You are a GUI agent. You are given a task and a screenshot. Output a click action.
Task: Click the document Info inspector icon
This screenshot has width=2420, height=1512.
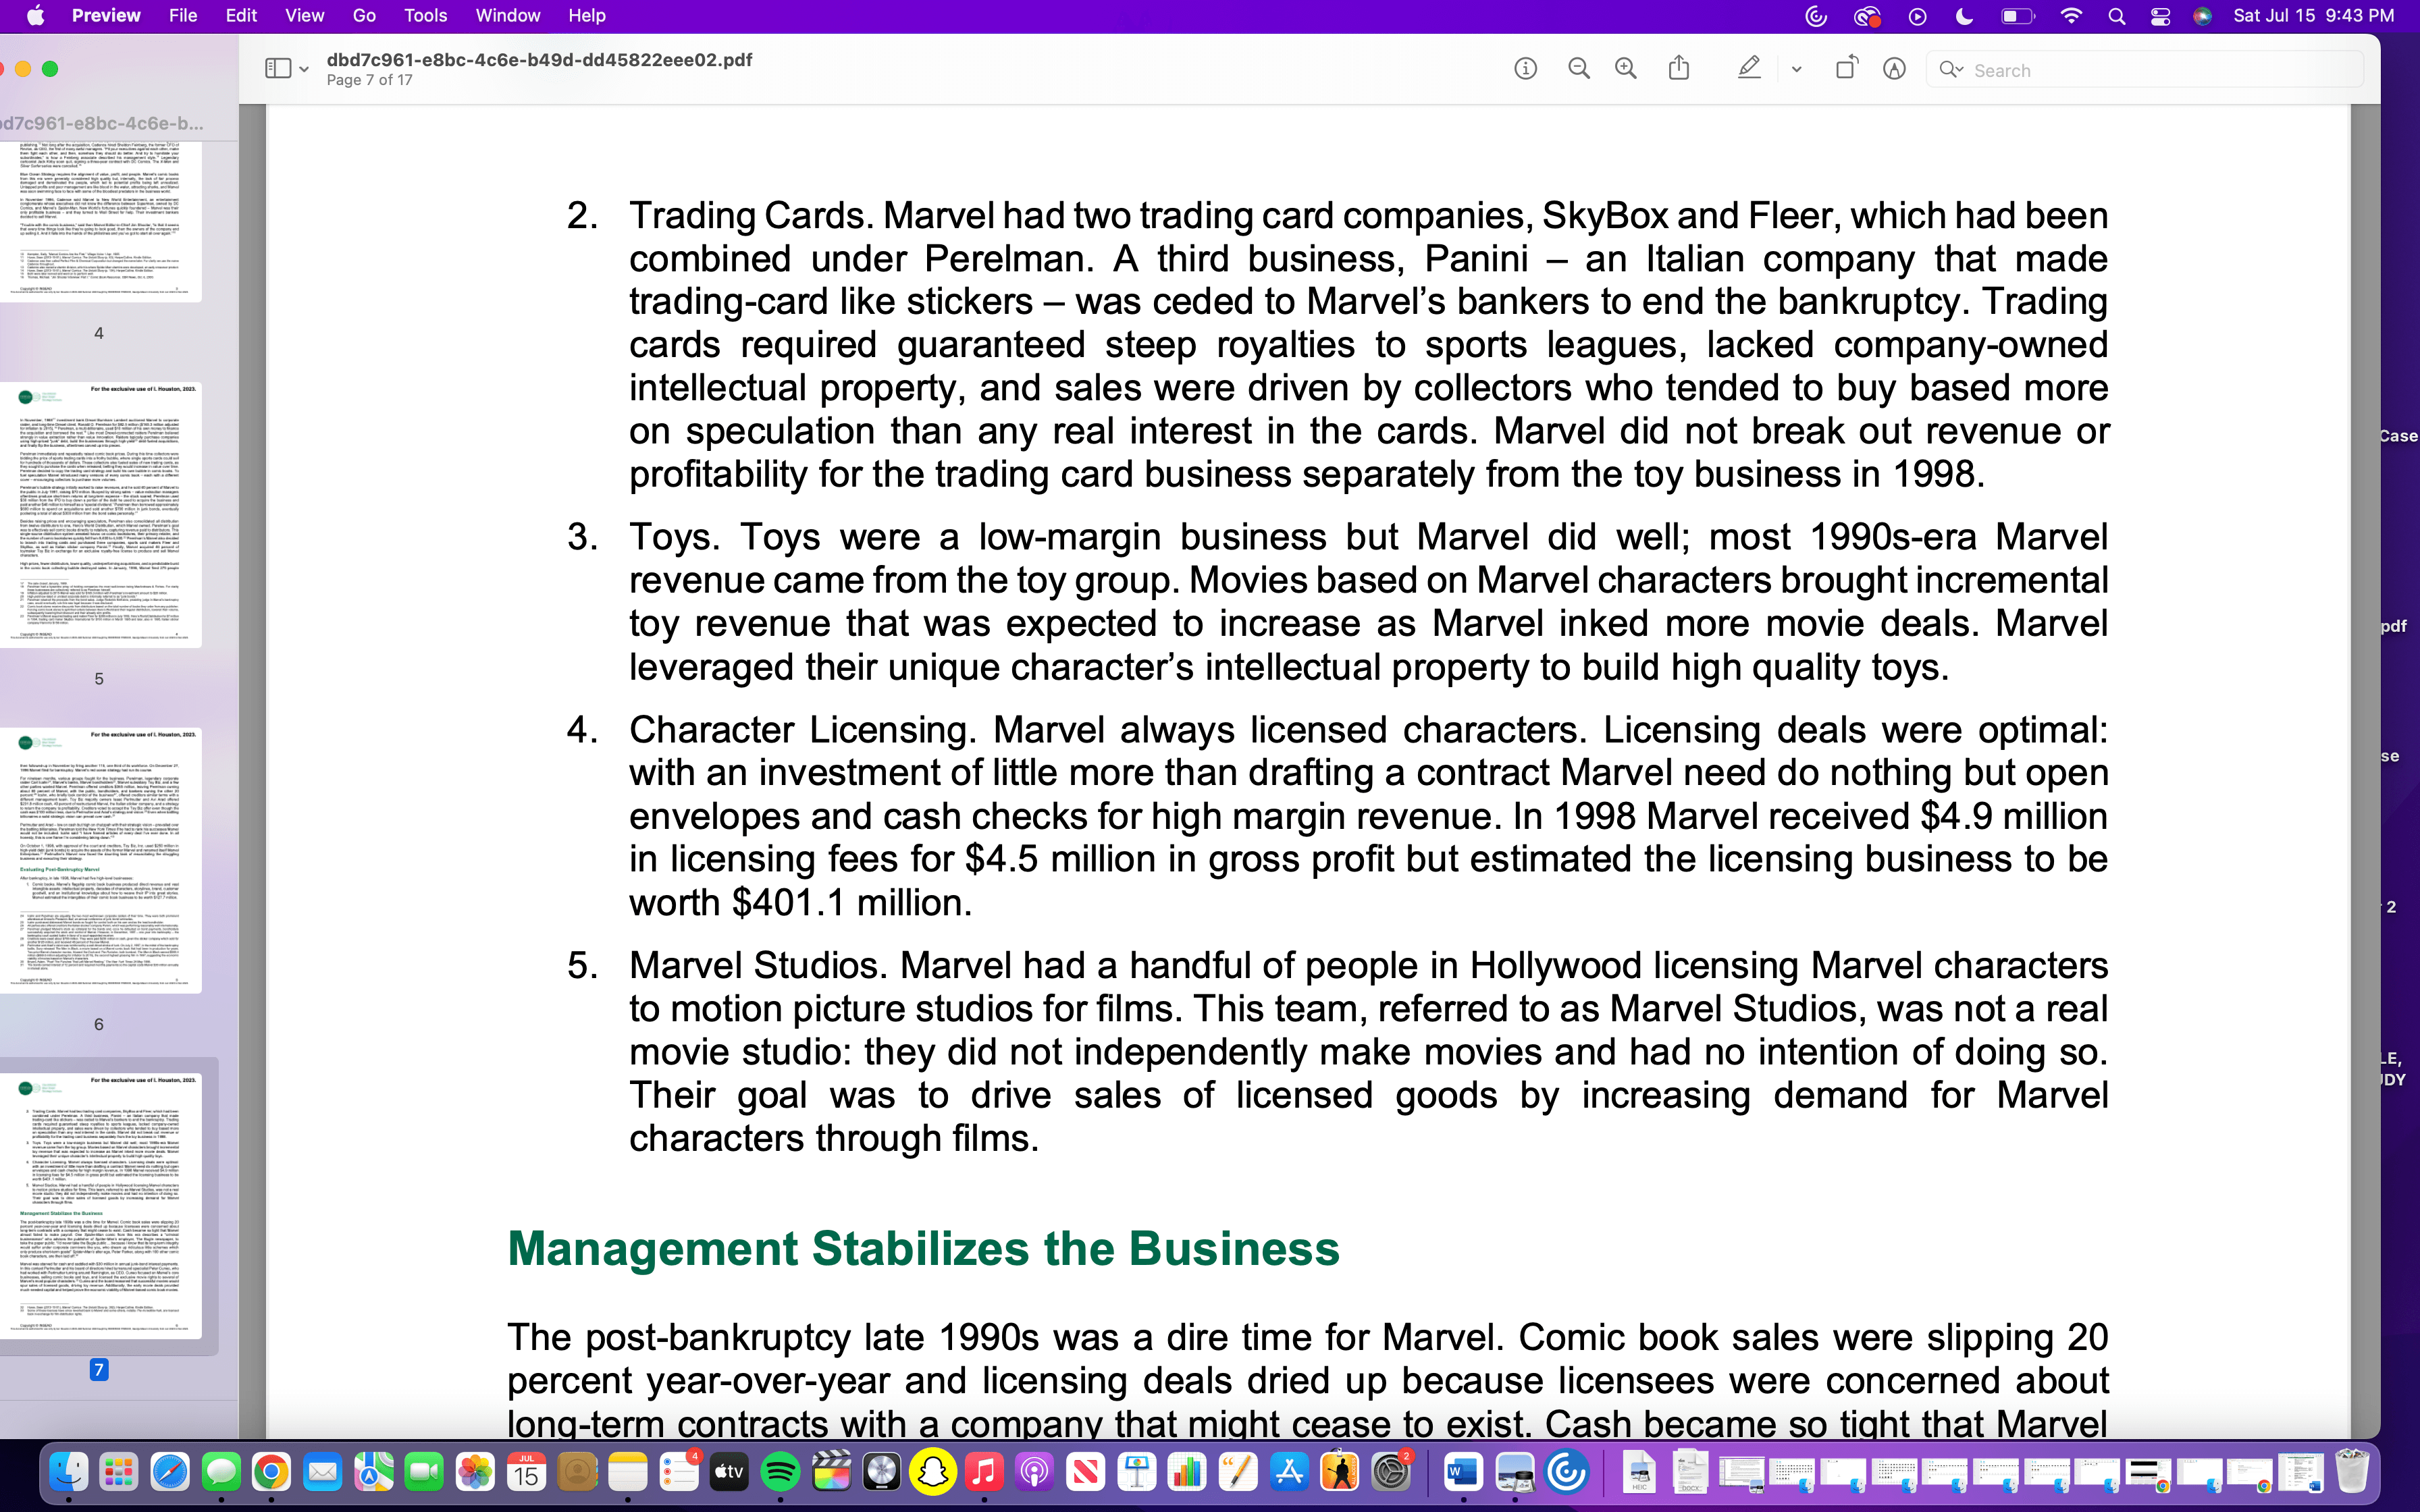pyautogui.click(x=1525, y=69)
